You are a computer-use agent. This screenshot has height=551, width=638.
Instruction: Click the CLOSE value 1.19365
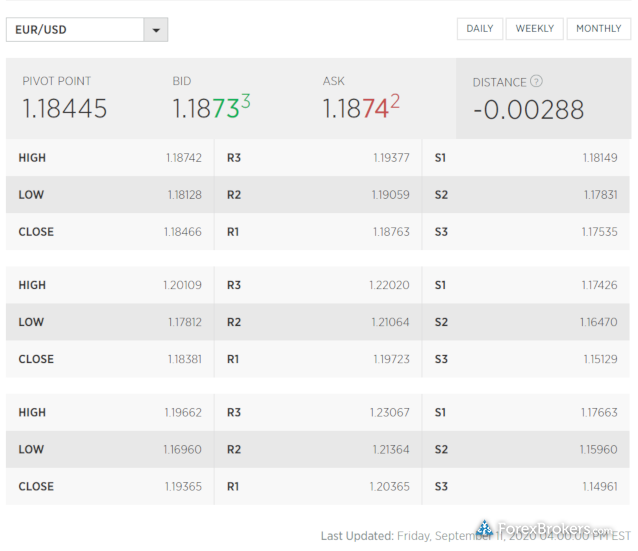(183, 486)
